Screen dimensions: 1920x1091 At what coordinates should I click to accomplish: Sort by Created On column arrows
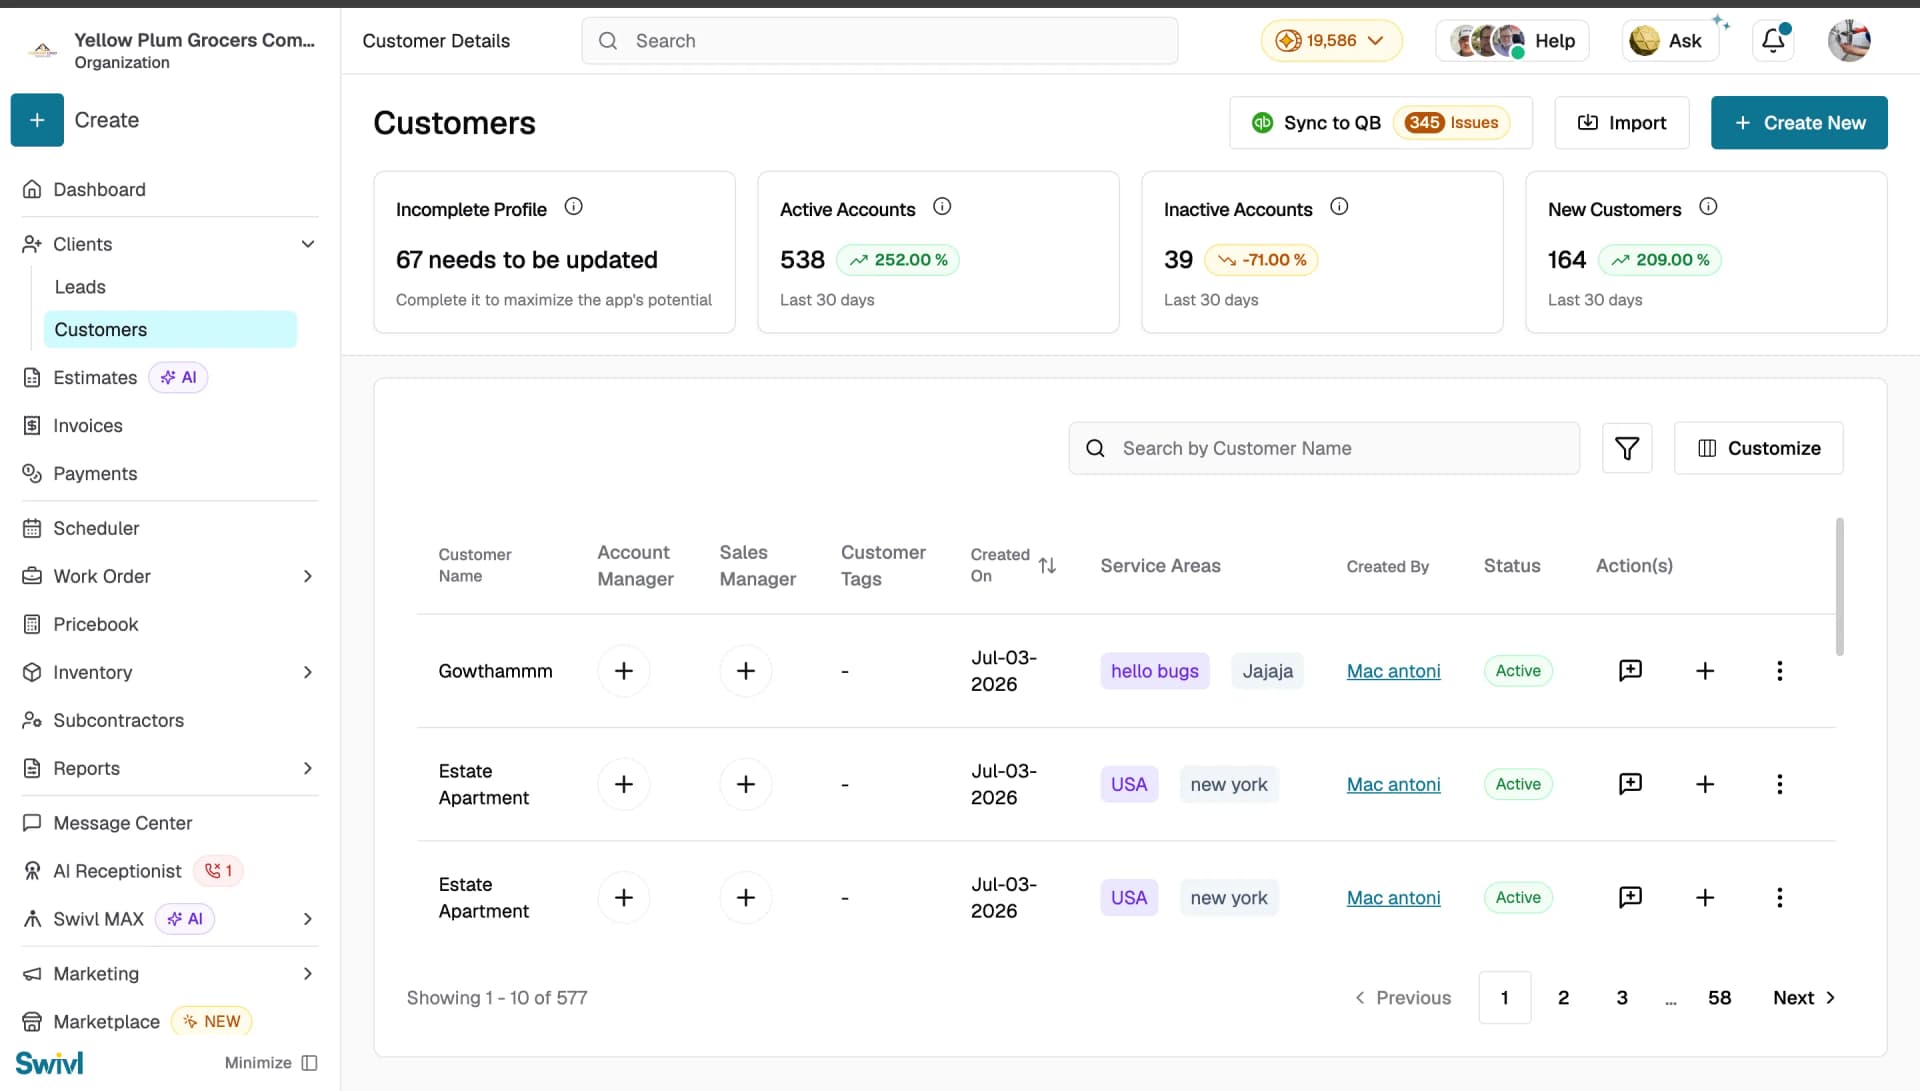pos(1047,565)
